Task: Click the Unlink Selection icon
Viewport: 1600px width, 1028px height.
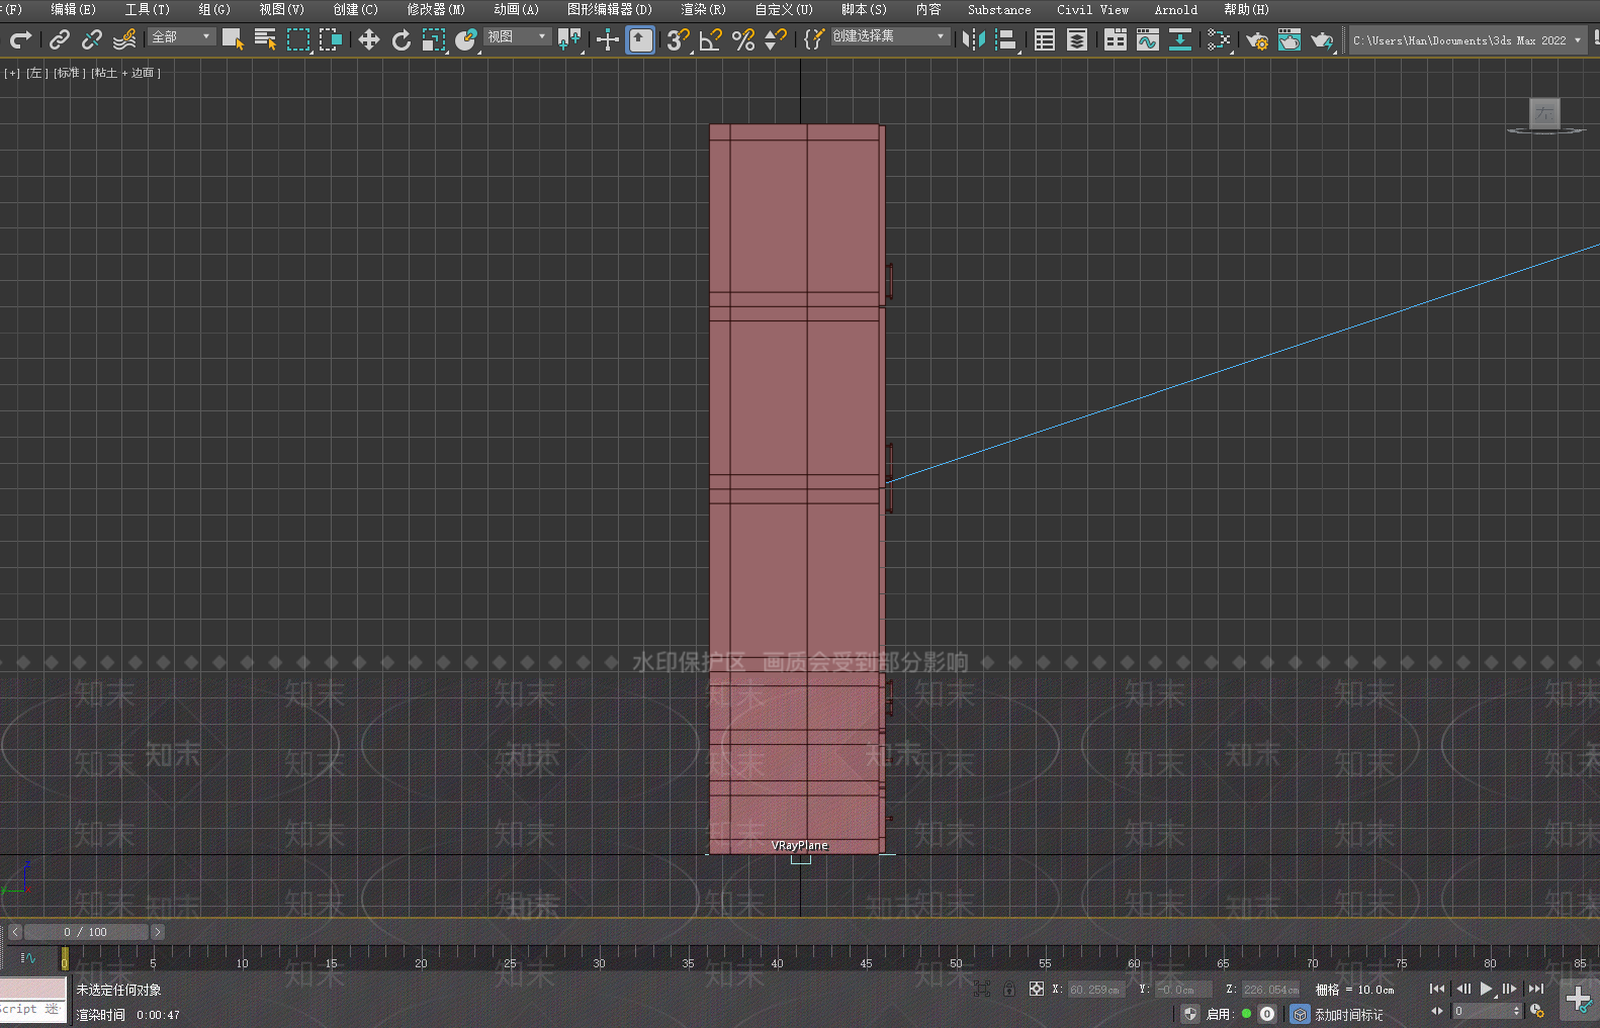Action: [92, 40]
